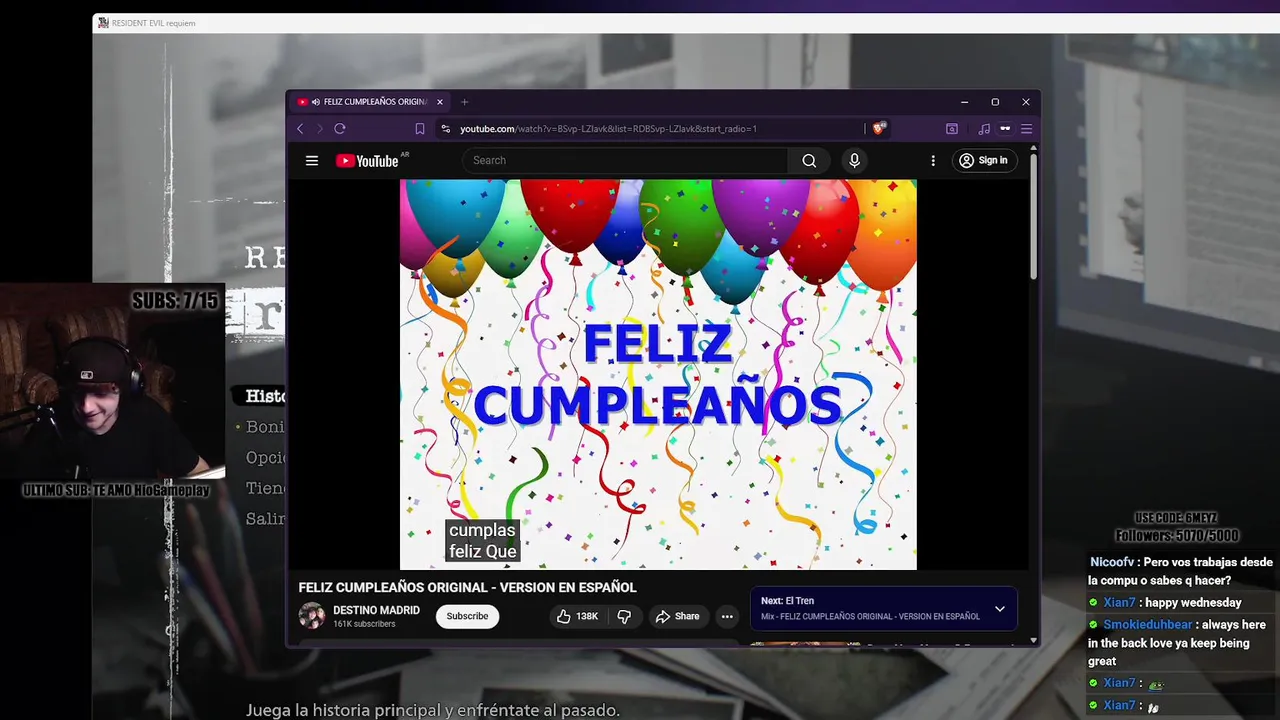Image resolution: width=1280 pixels, height=720 pixels.
Task: Open YouTube settings three-dot menu
Action: coord(933,160)
